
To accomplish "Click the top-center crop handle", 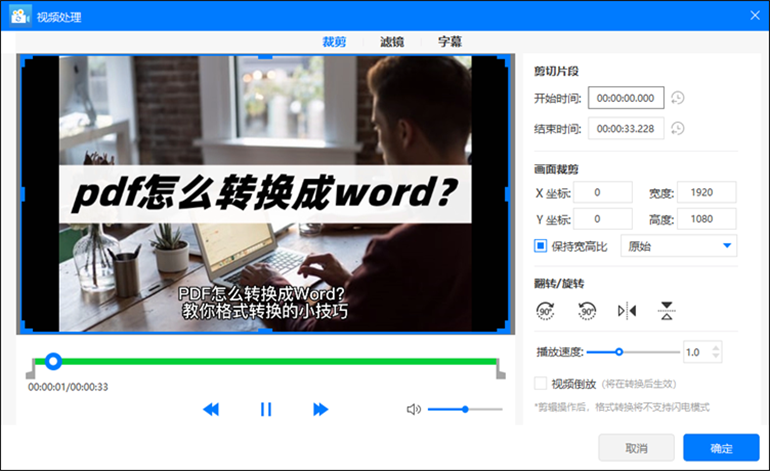I will 265,57.
